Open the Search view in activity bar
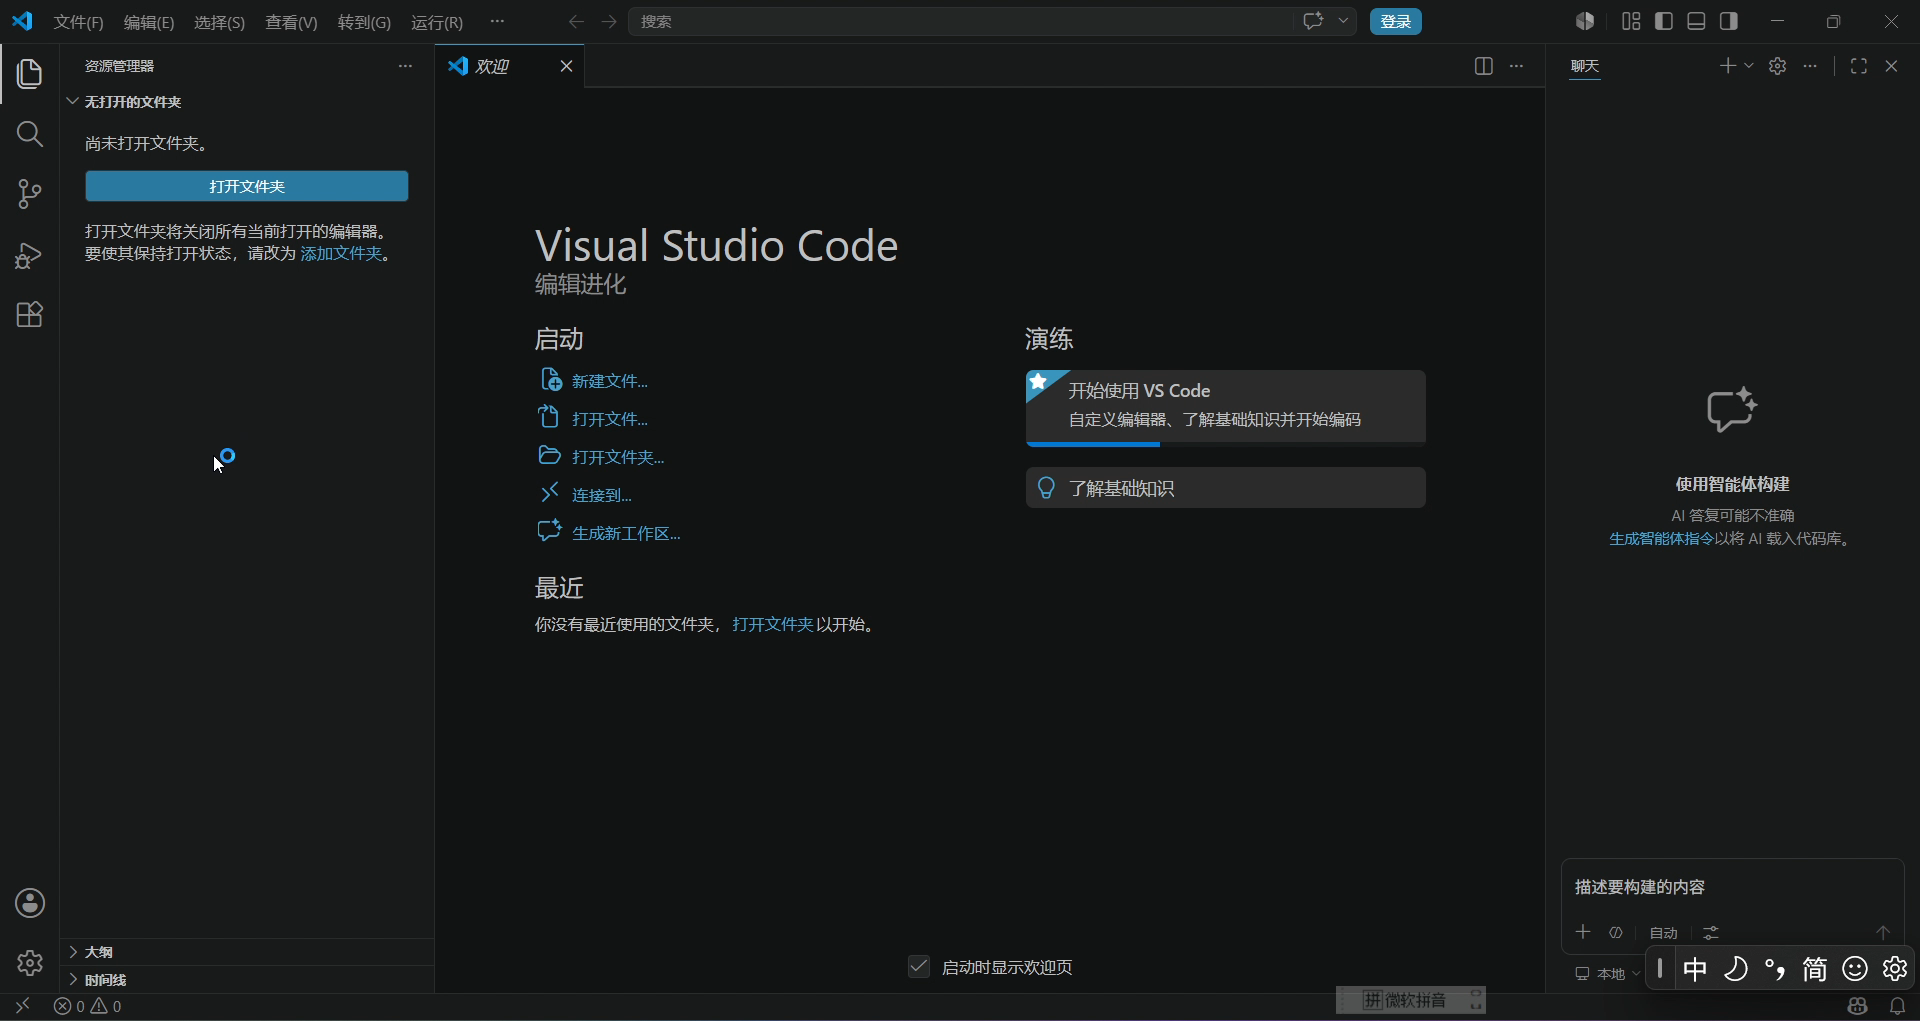Screen dimensions: 1920x1021 tap(29, 134)
